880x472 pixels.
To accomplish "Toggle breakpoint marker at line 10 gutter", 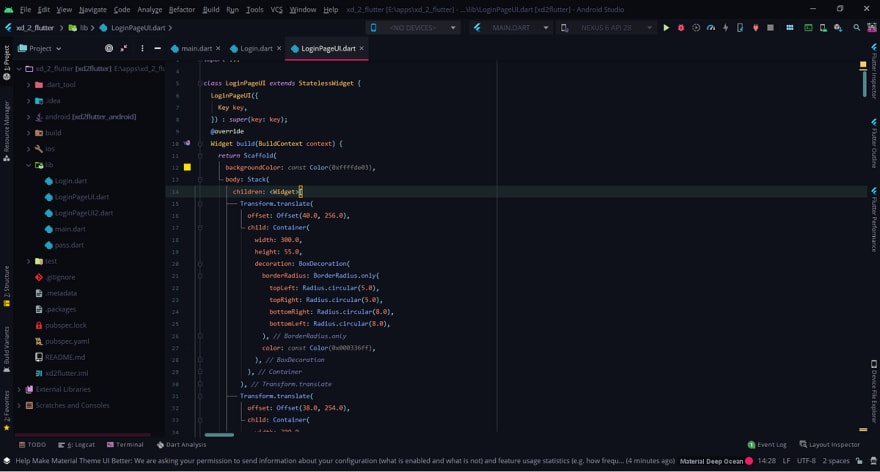I will coord(187,143).
